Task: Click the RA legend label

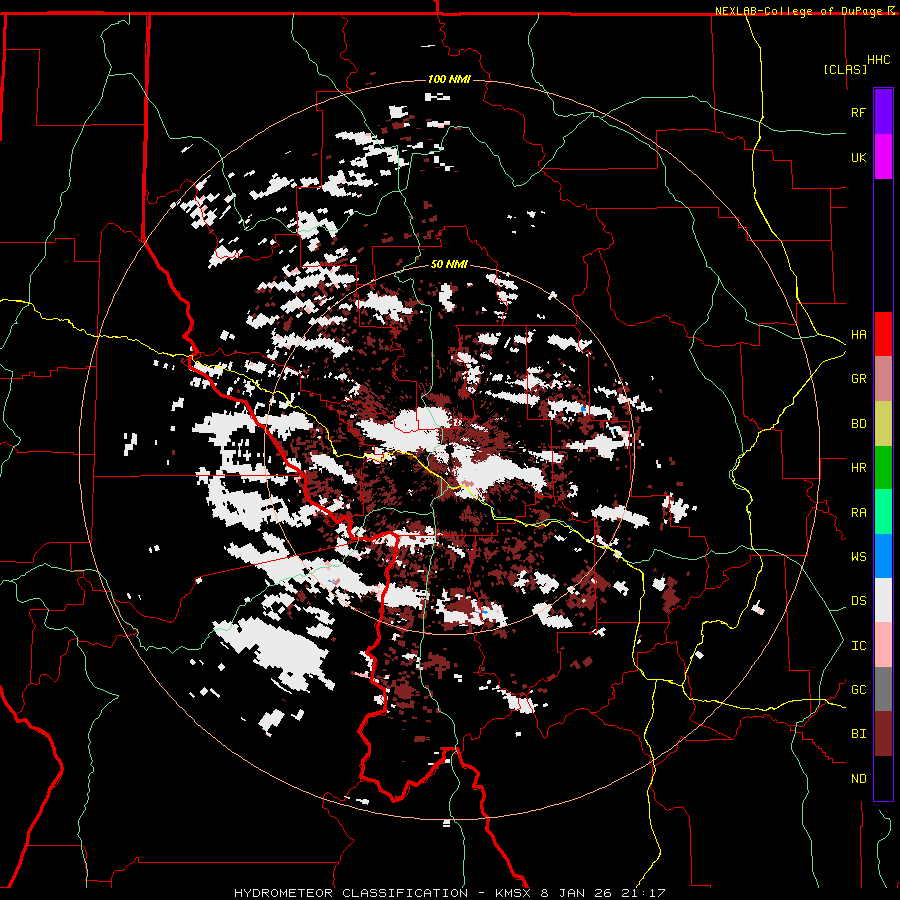Action: (x=858, y=513)
